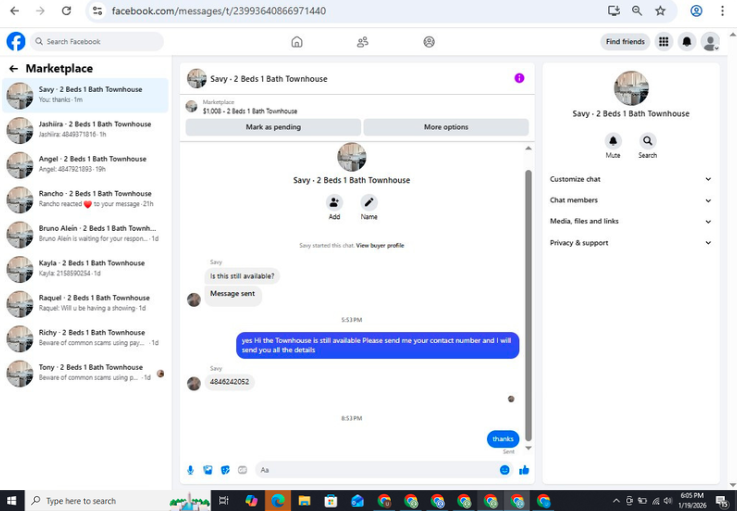Screen dimensions: 737x511
Task: Record a voice clip microphone icon
Action: (190, 470)
